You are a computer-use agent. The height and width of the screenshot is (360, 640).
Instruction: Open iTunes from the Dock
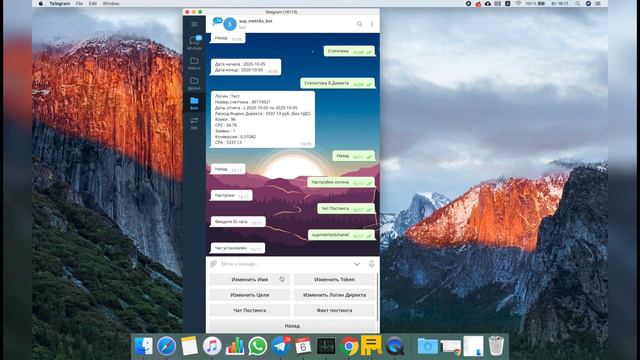pyautogui.click(x=212, y=346)
